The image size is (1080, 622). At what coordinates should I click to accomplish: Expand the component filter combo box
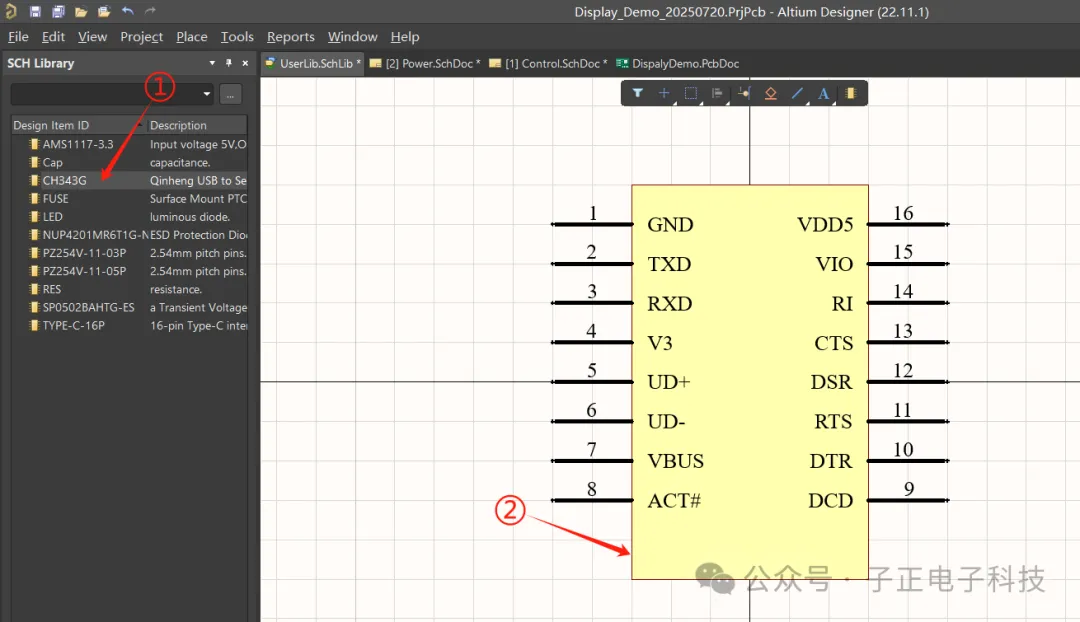[x=207, y=94]
